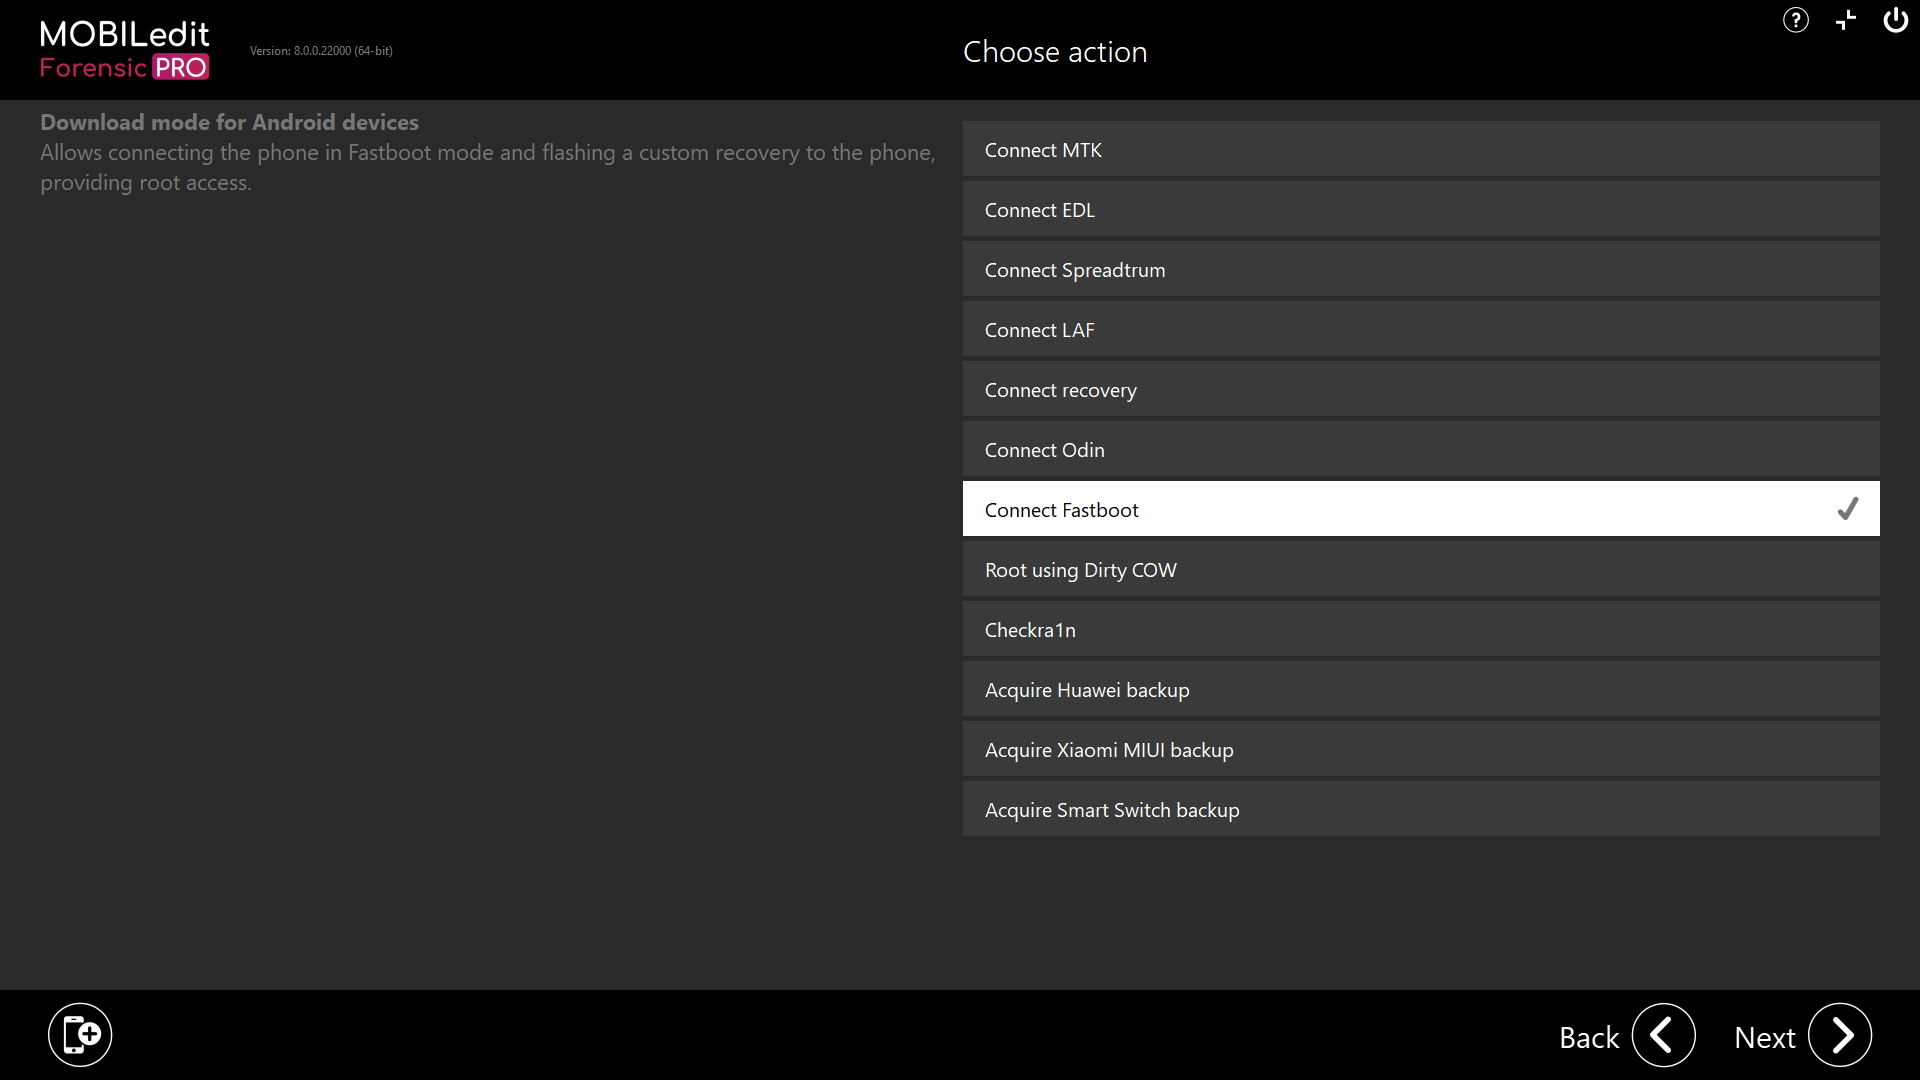Click the exit fullscreen arrows icon
1920x1080 pixels.
tap(1846, 20)
